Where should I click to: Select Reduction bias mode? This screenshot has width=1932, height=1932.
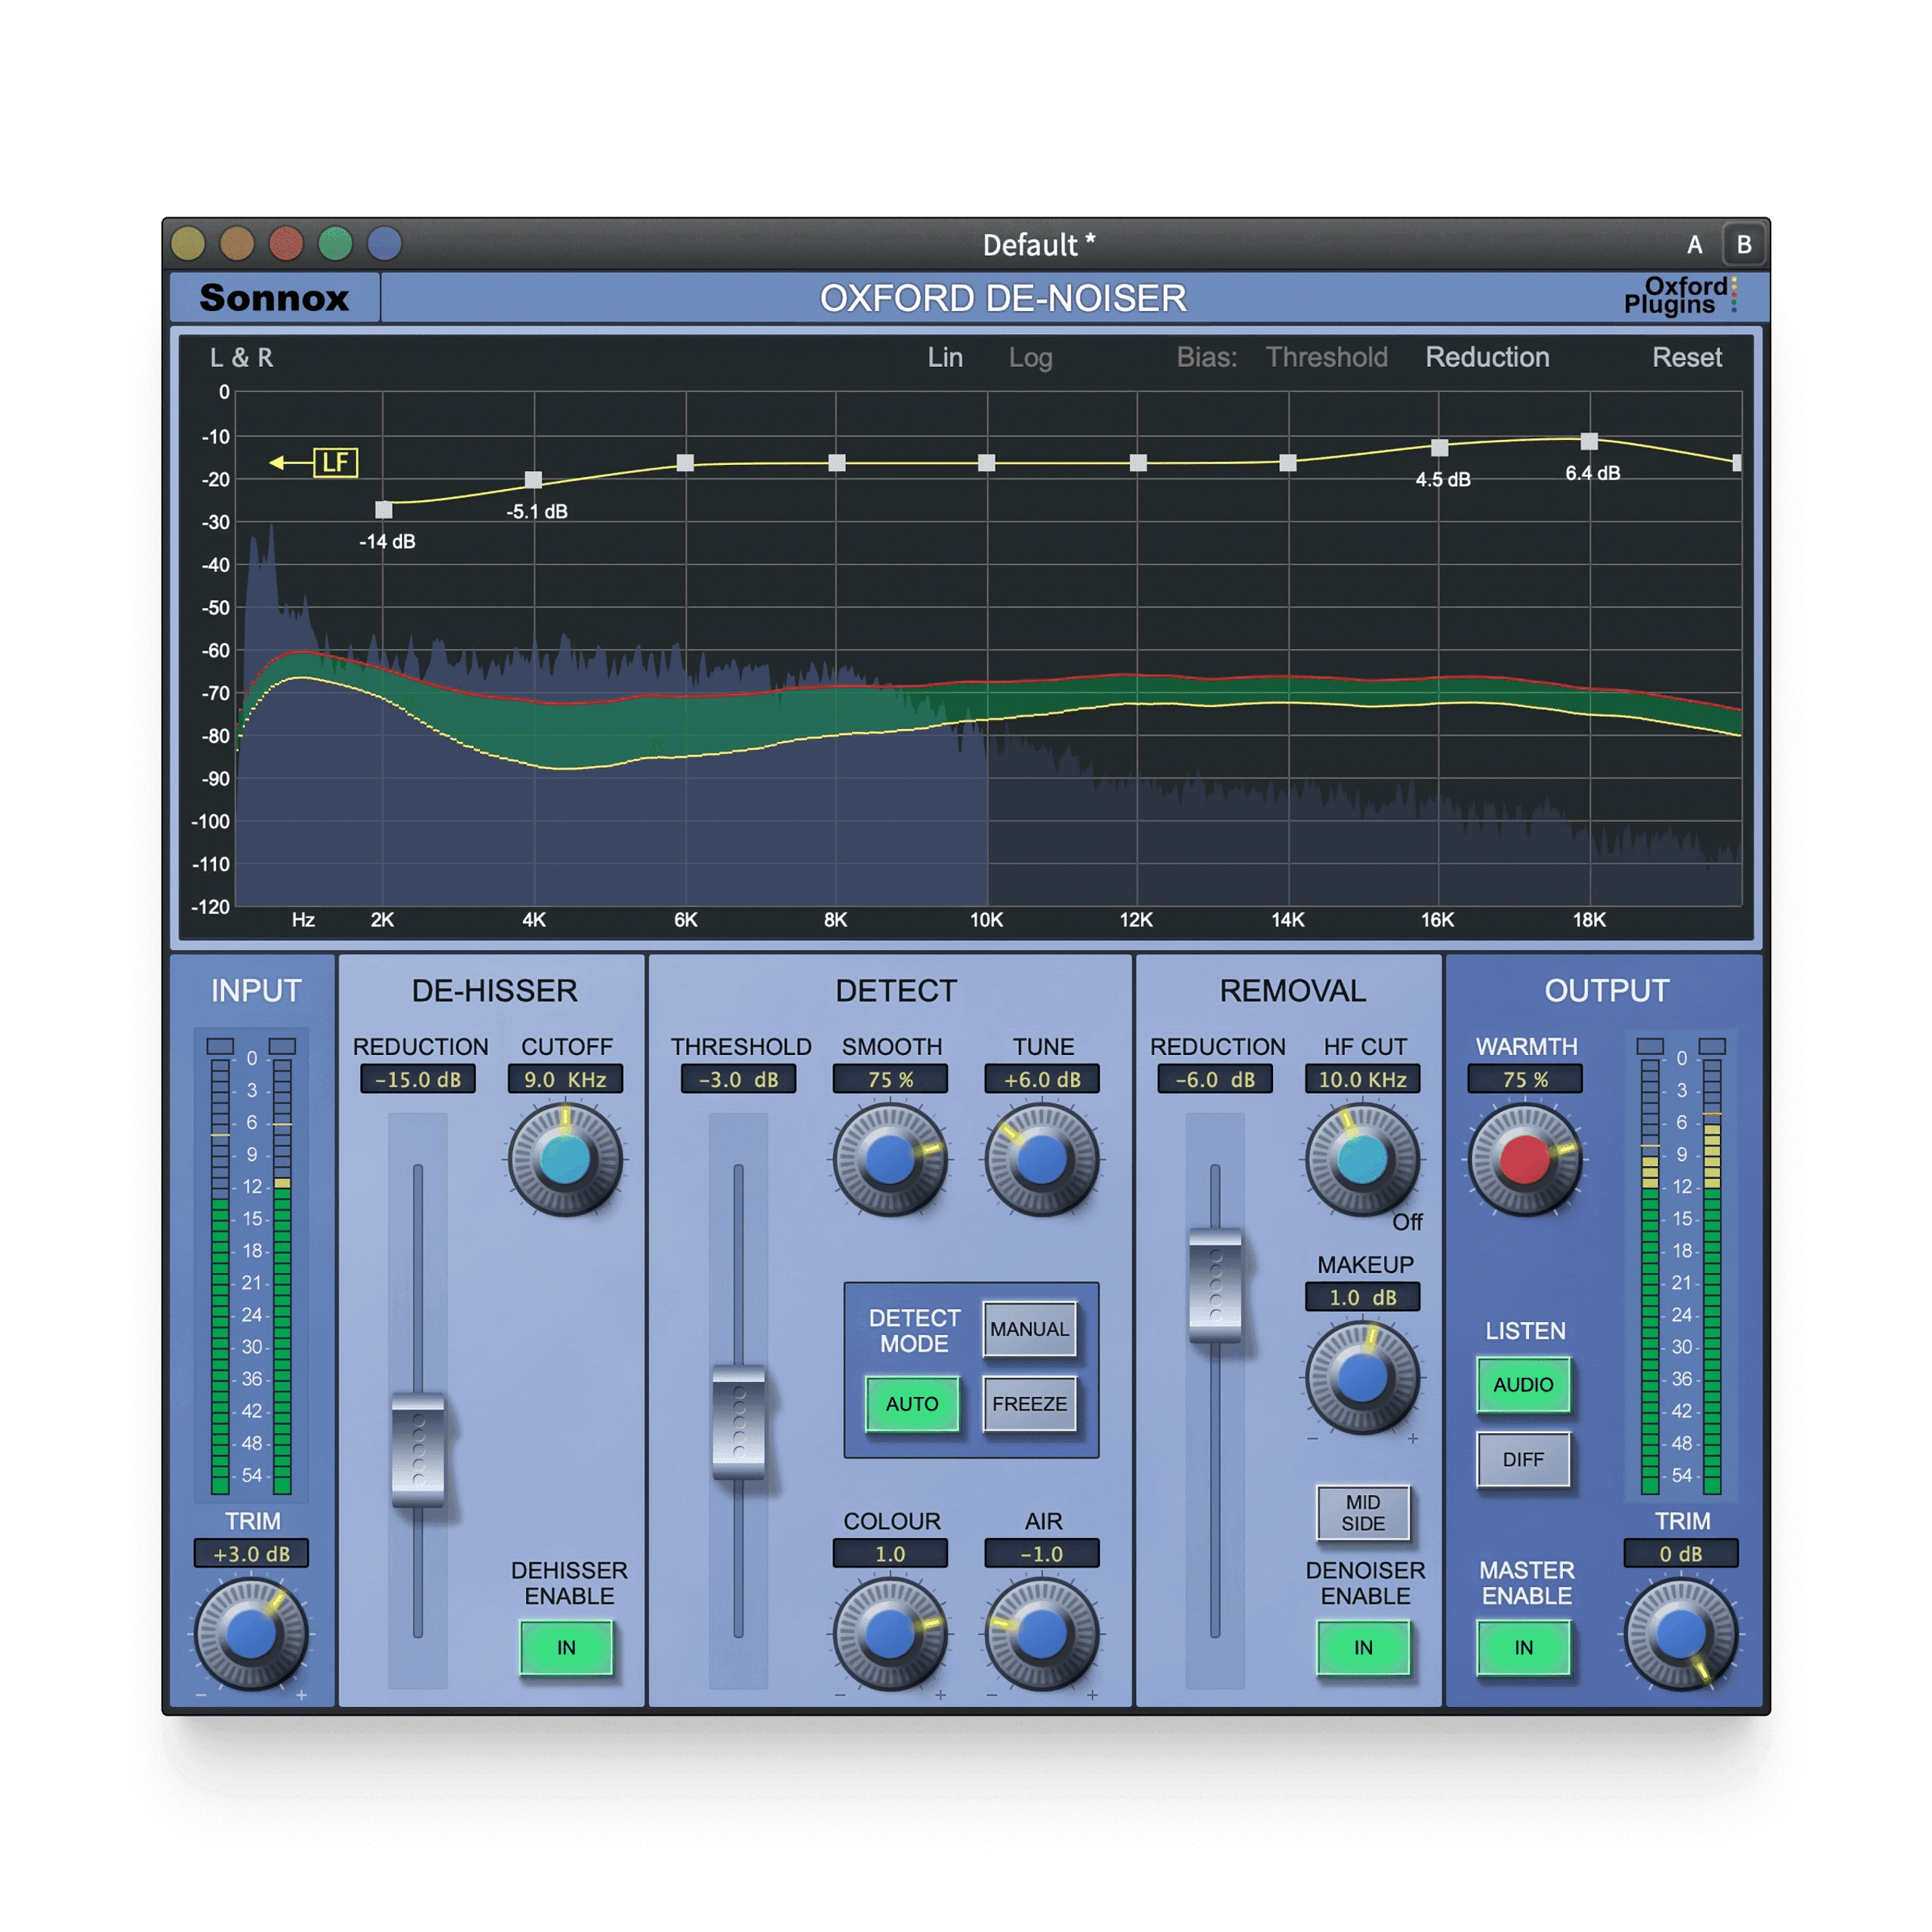tap(1487, 357)
